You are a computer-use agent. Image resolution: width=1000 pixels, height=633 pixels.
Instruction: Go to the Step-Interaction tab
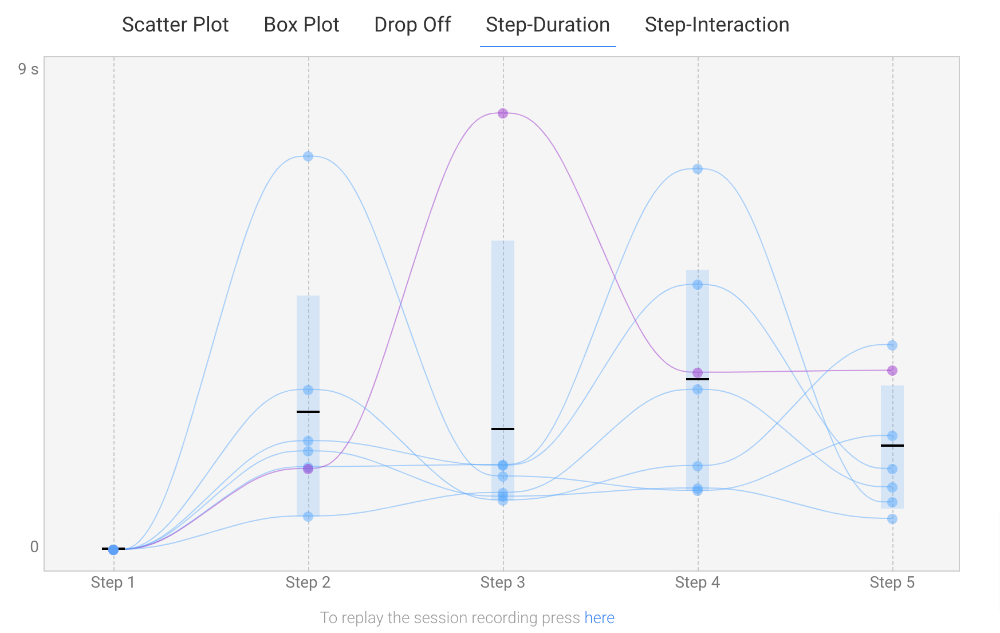coord(716,25)
